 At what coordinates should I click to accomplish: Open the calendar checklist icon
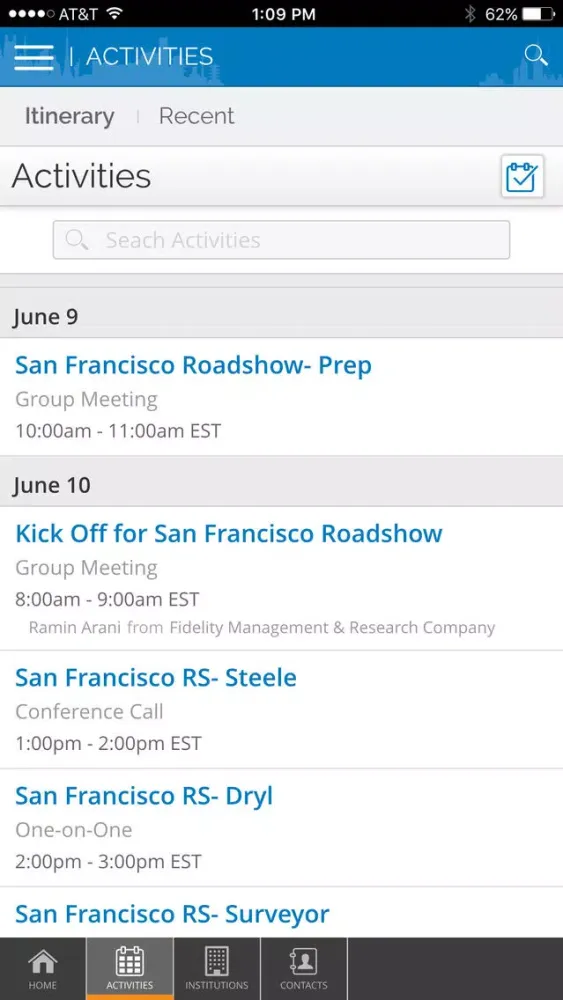(x=522, y=177)
